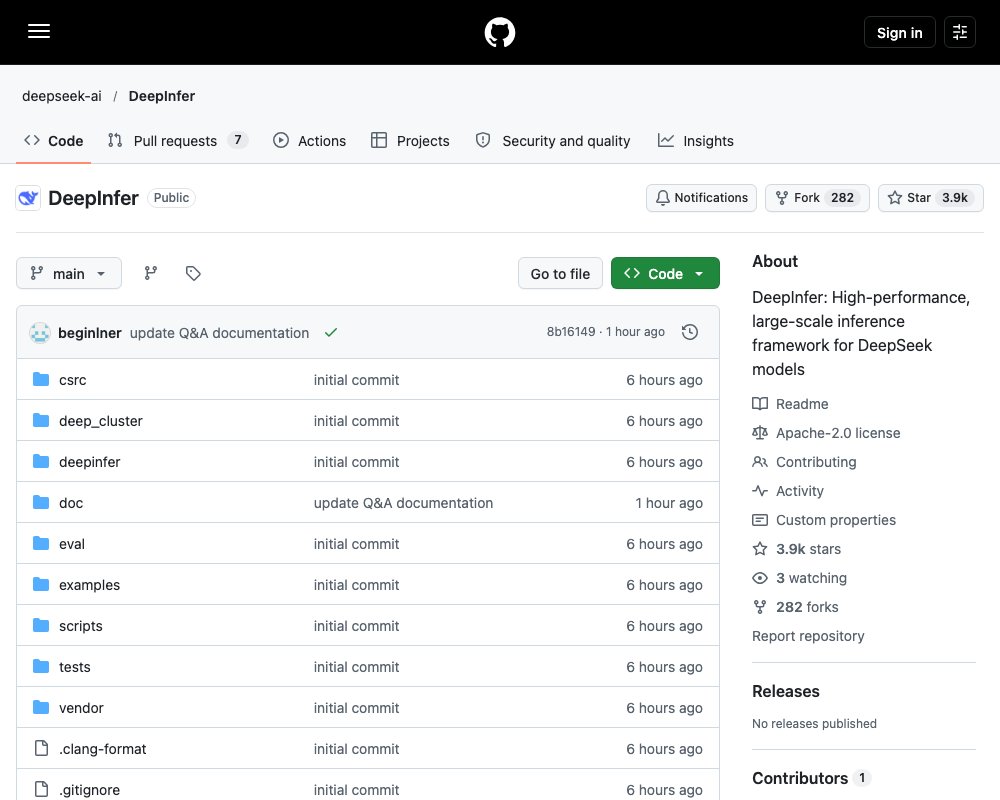The width and height of the screenshot is (1000, 800).
Task: Open the deepseek-ai owner link
Action: pos(62,96)
